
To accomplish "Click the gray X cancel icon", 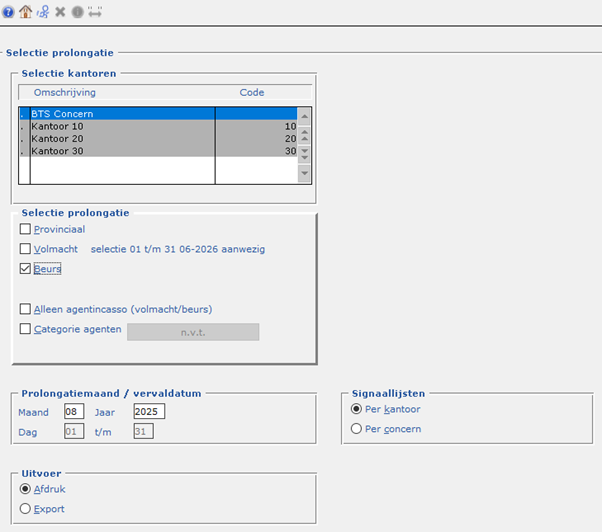I will pos(59,12).
